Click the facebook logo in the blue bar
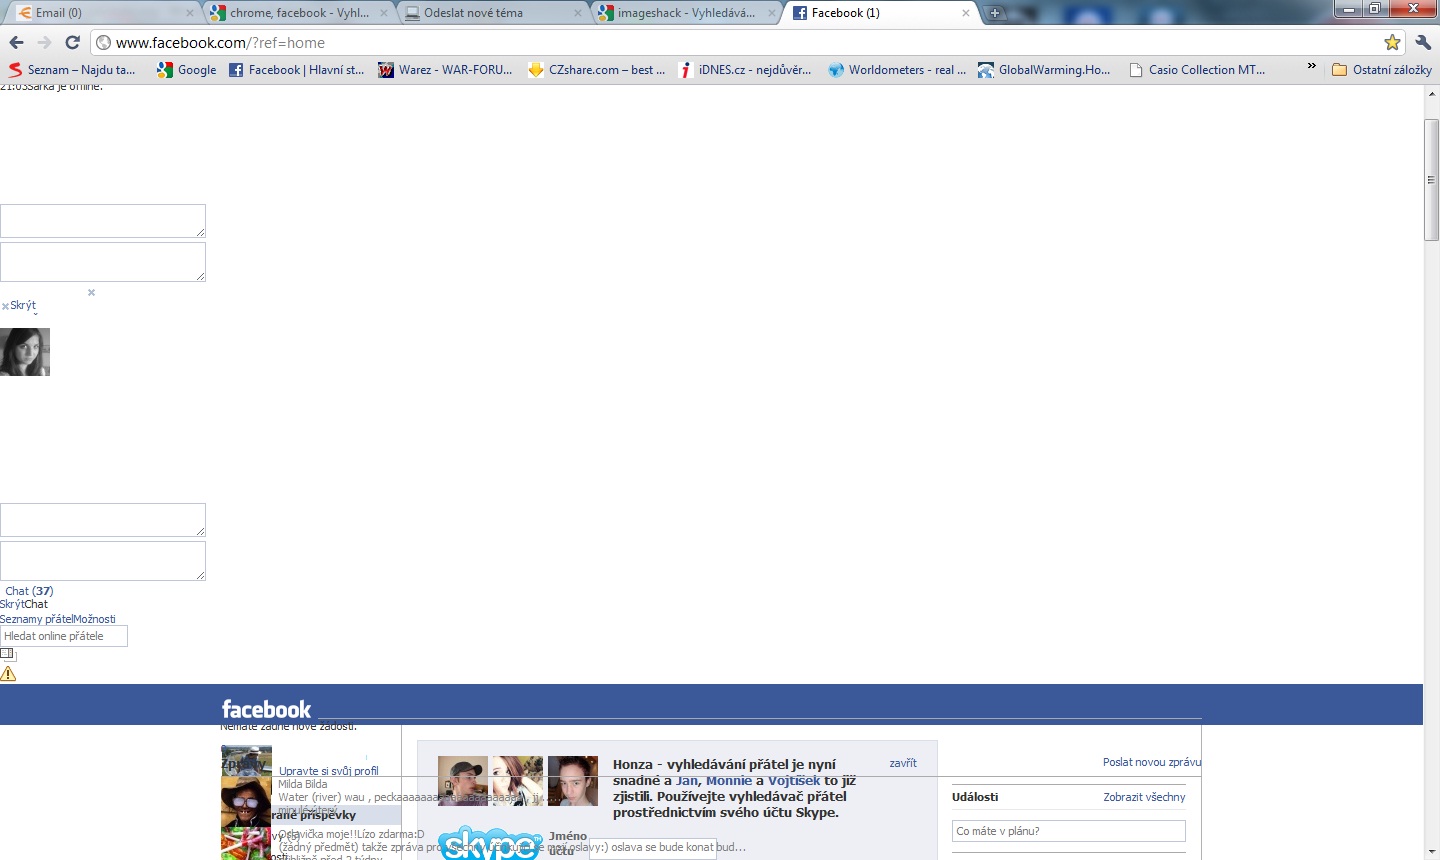Screen dimensions: 1440x860 point(266,709)
